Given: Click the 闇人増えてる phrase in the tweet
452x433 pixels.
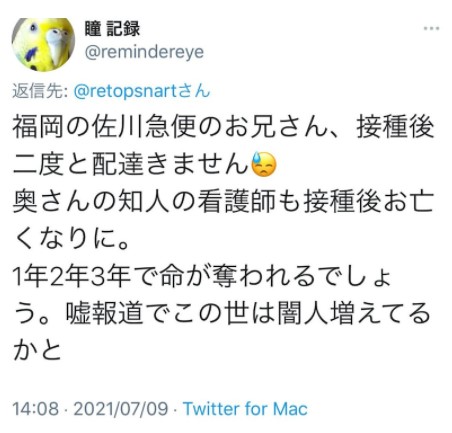Looking at the screenshot, I should (x=354, y=314).
